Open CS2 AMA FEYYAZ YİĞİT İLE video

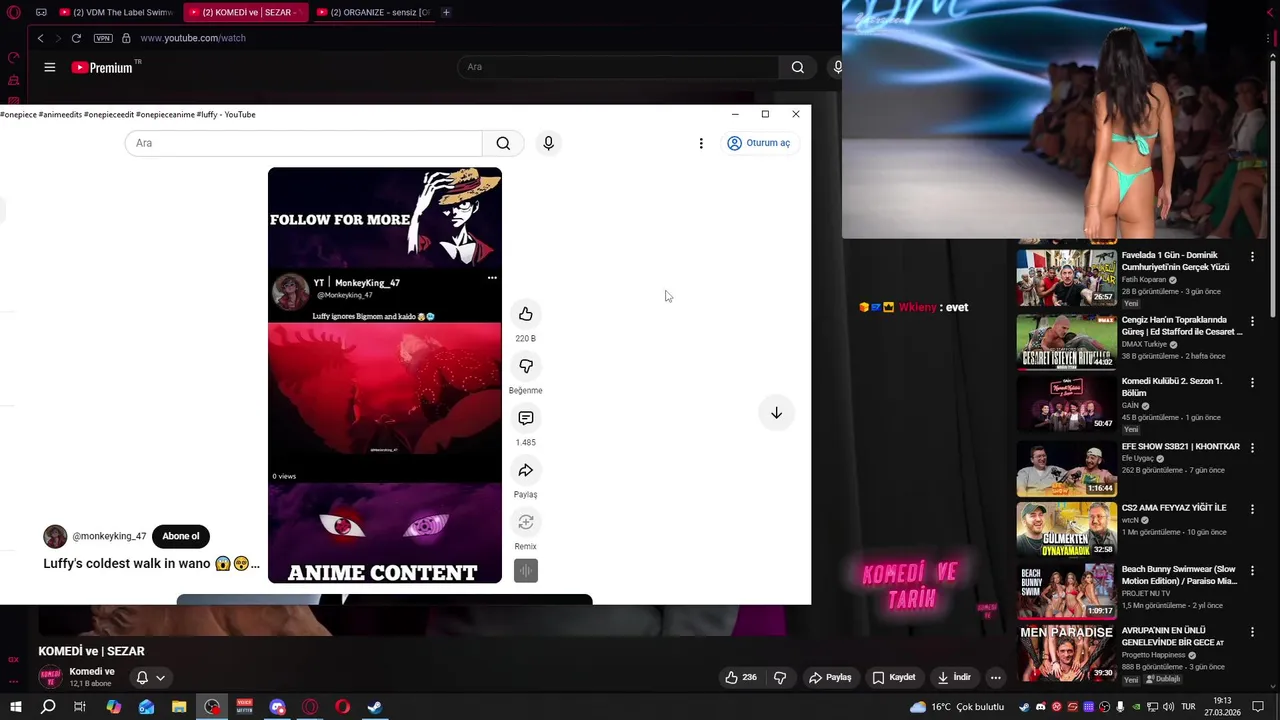coord(1066,529)
